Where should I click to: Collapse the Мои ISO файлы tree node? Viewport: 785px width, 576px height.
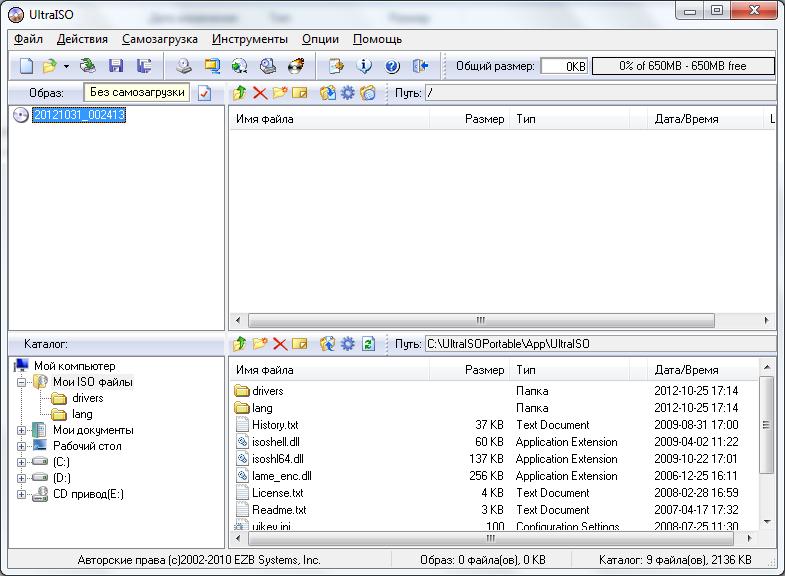point(21,382)
